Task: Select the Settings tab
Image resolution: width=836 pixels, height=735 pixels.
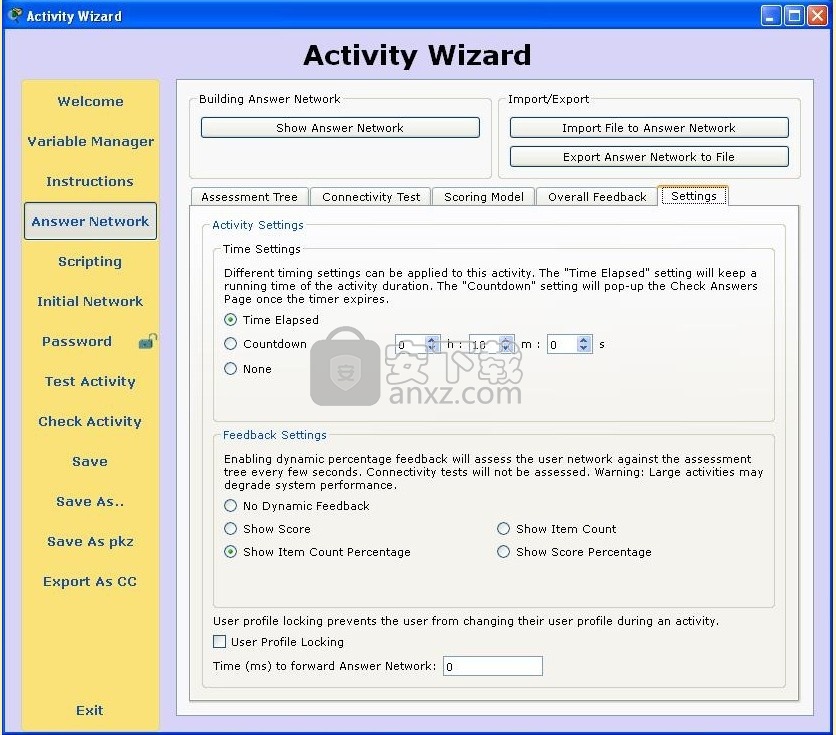Action: tap(694, 196)
